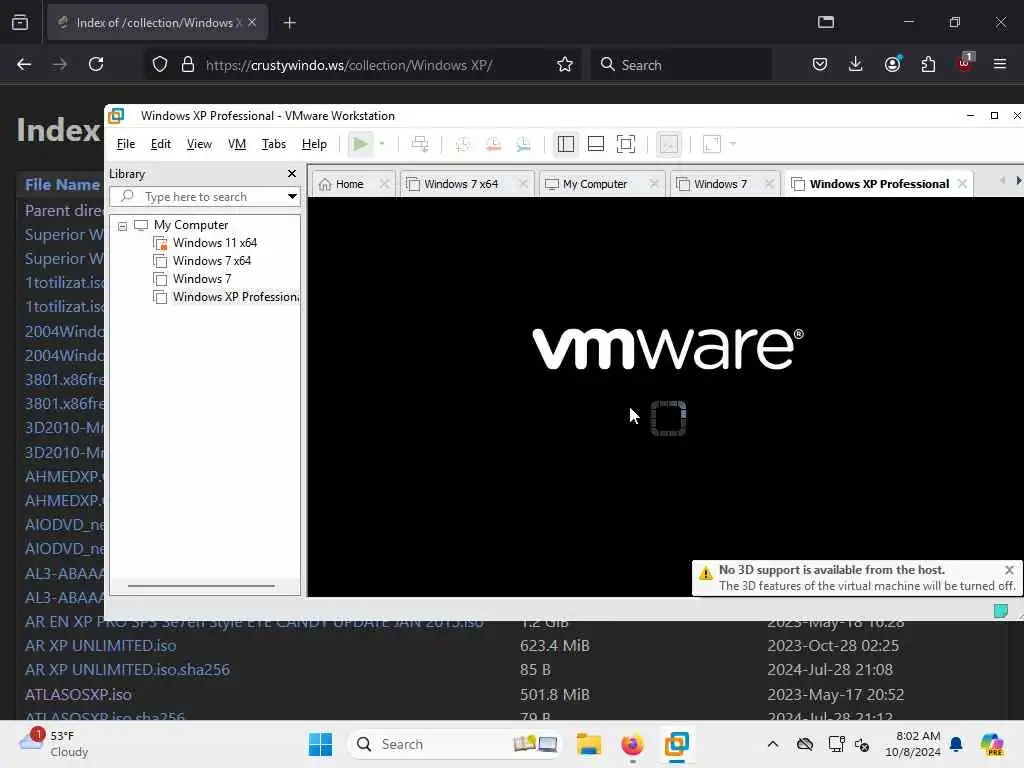Select Windows 7 x64 in the Library
Image resolution: width=1024 pixels, height=768 pixels.
212,261
